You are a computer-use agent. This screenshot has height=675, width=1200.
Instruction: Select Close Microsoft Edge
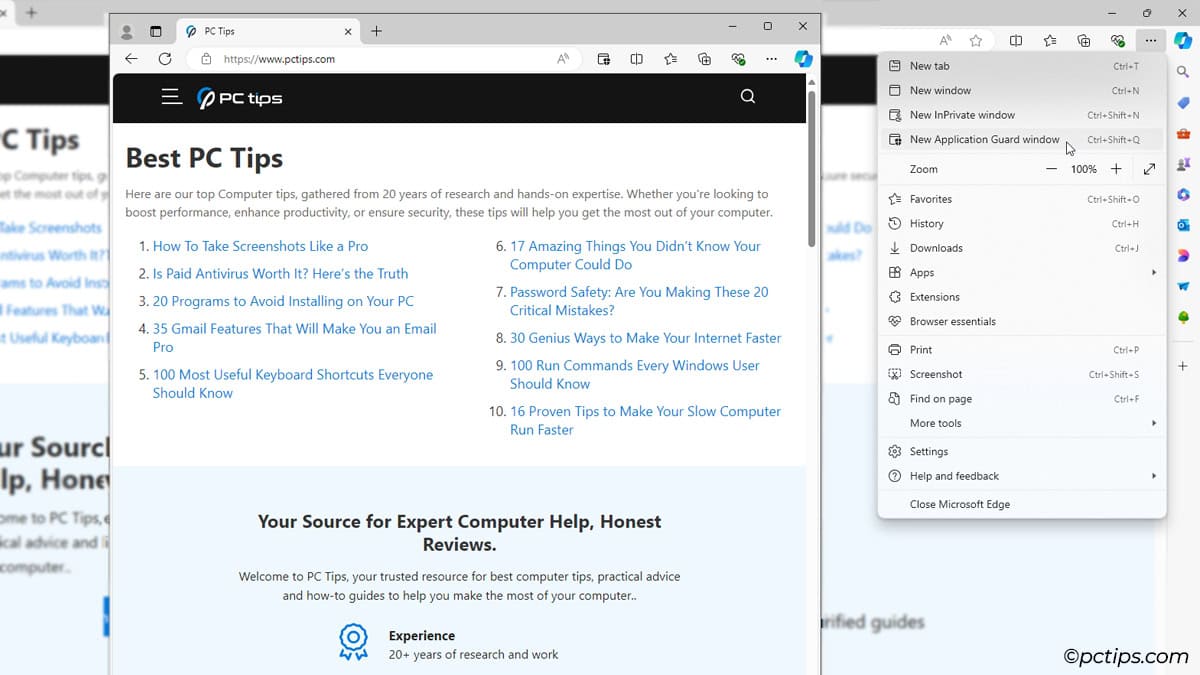coord(1022,505)
